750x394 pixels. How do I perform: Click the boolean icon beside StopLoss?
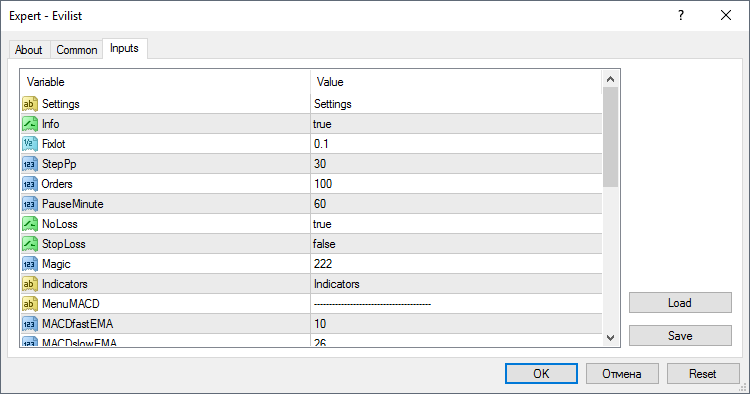30,244
